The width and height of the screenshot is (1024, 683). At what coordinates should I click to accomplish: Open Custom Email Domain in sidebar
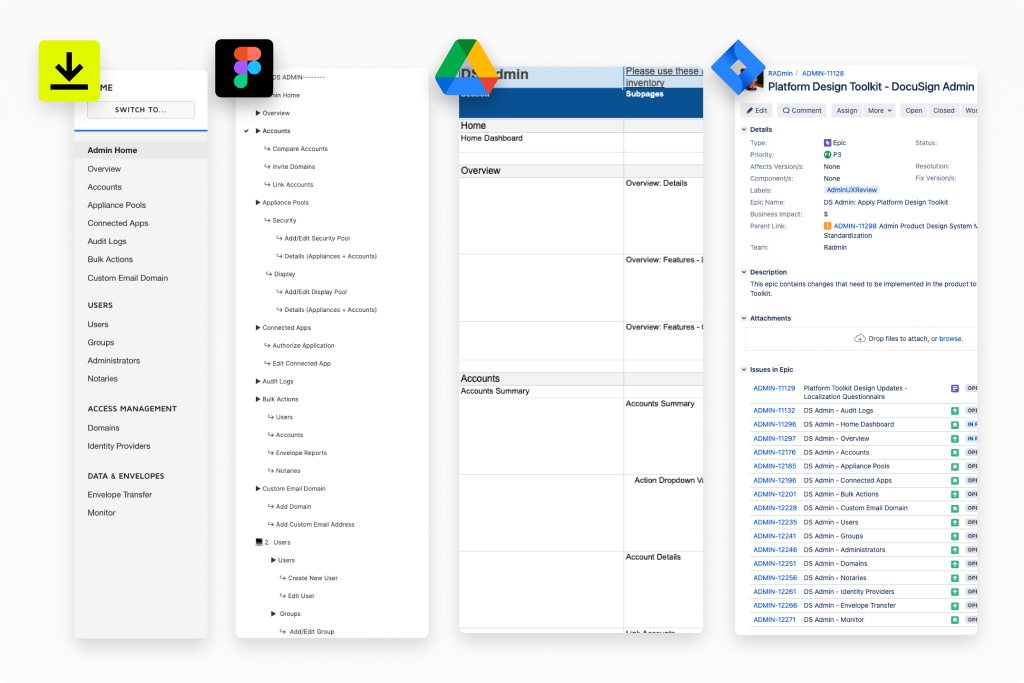(x=128, y=278)
